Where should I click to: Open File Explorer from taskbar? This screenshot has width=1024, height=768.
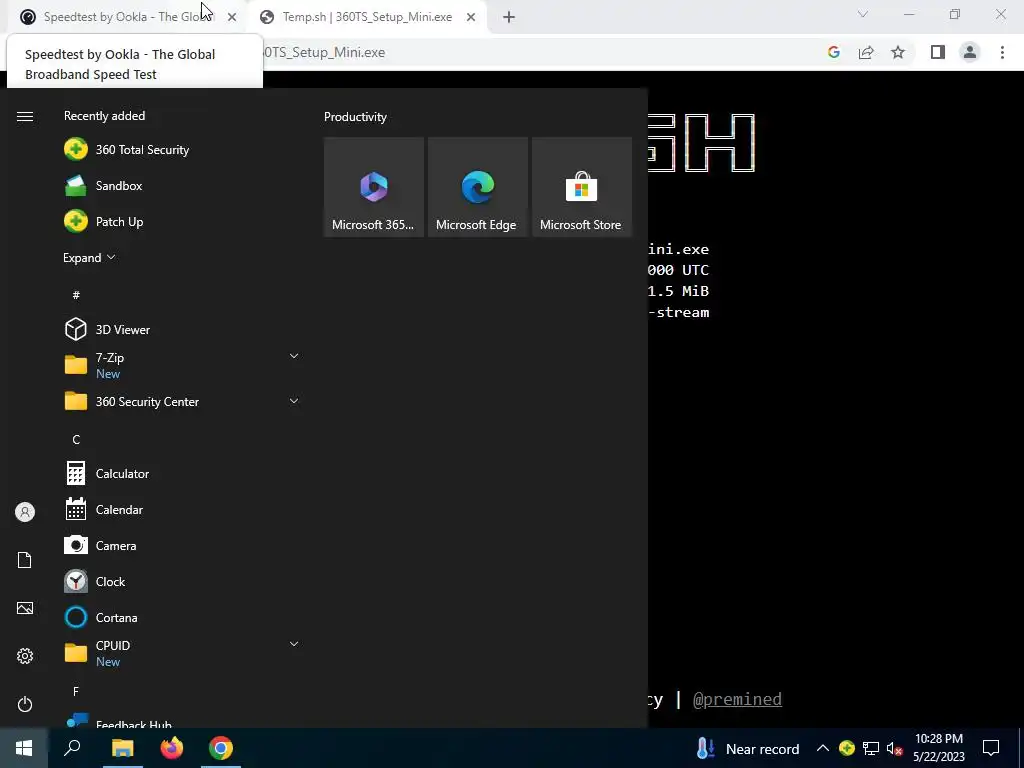(x=122, y=748)
